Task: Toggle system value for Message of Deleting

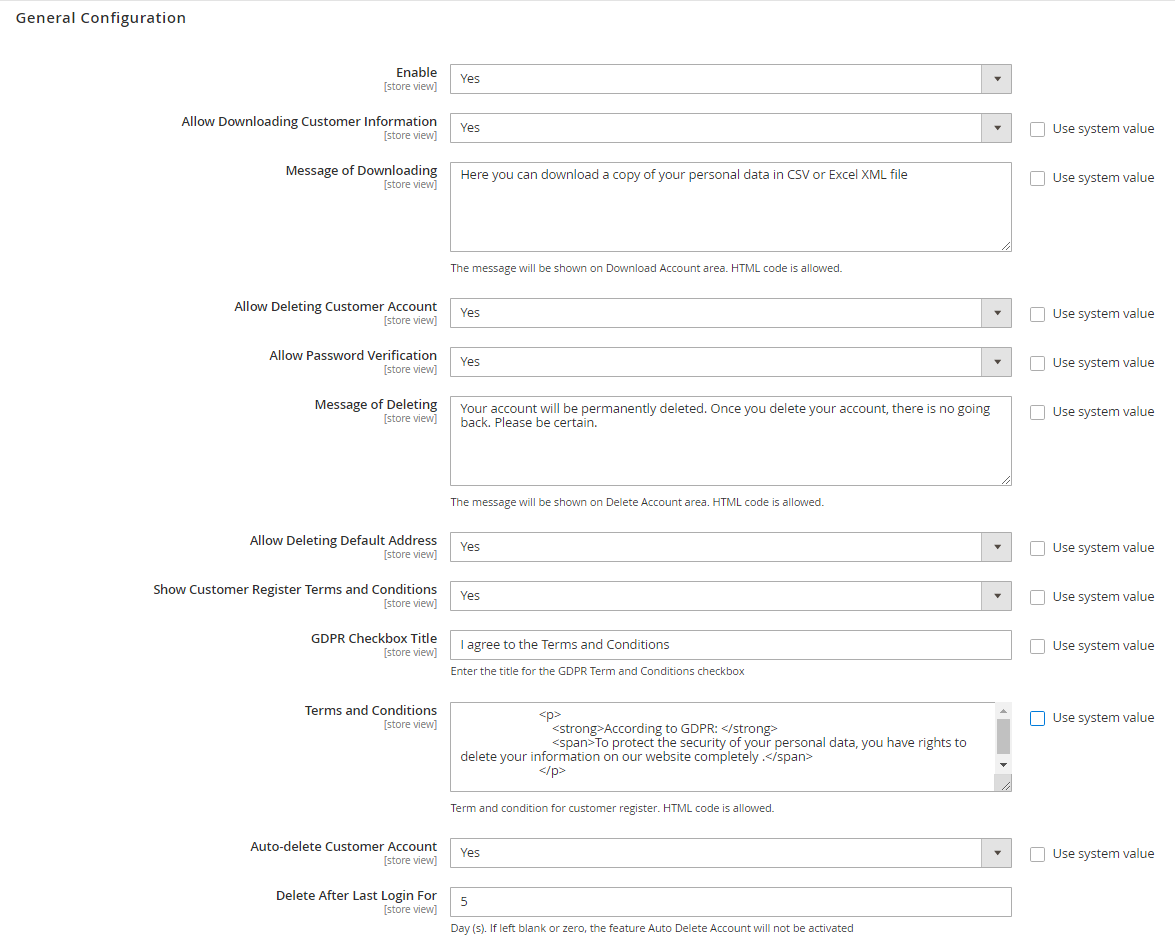Action: point(1038,412)
